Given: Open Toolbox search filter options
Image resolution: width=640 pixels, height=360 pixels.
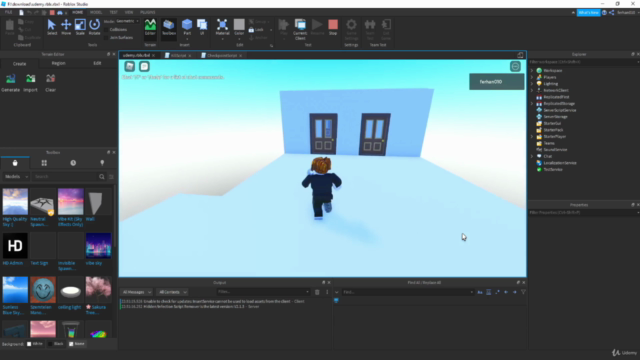Looking at the screenshot, I should tap(111, 177).
